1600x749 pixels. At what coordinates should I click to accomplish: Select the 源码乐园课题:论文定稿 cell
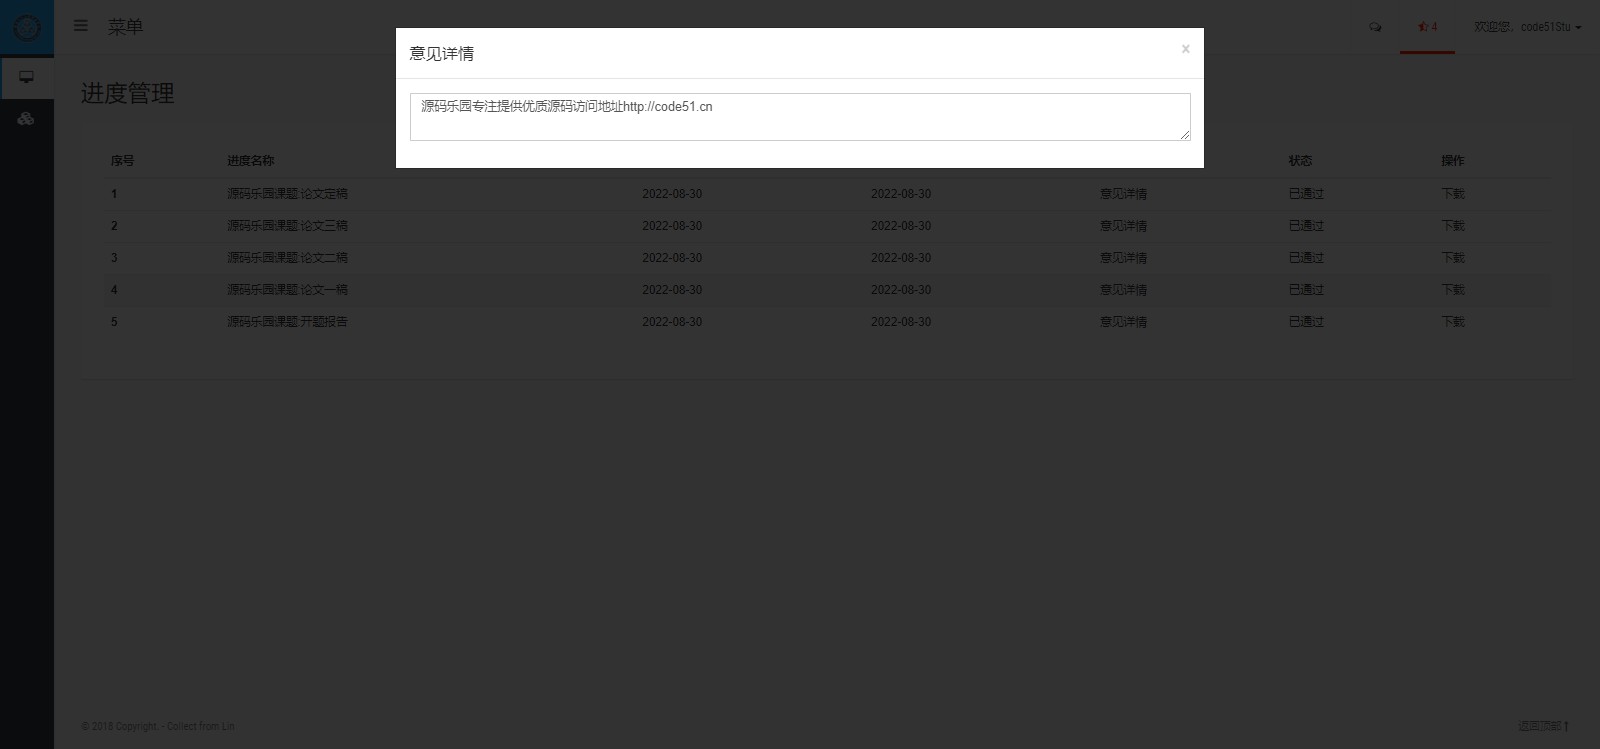pos(287,194)
